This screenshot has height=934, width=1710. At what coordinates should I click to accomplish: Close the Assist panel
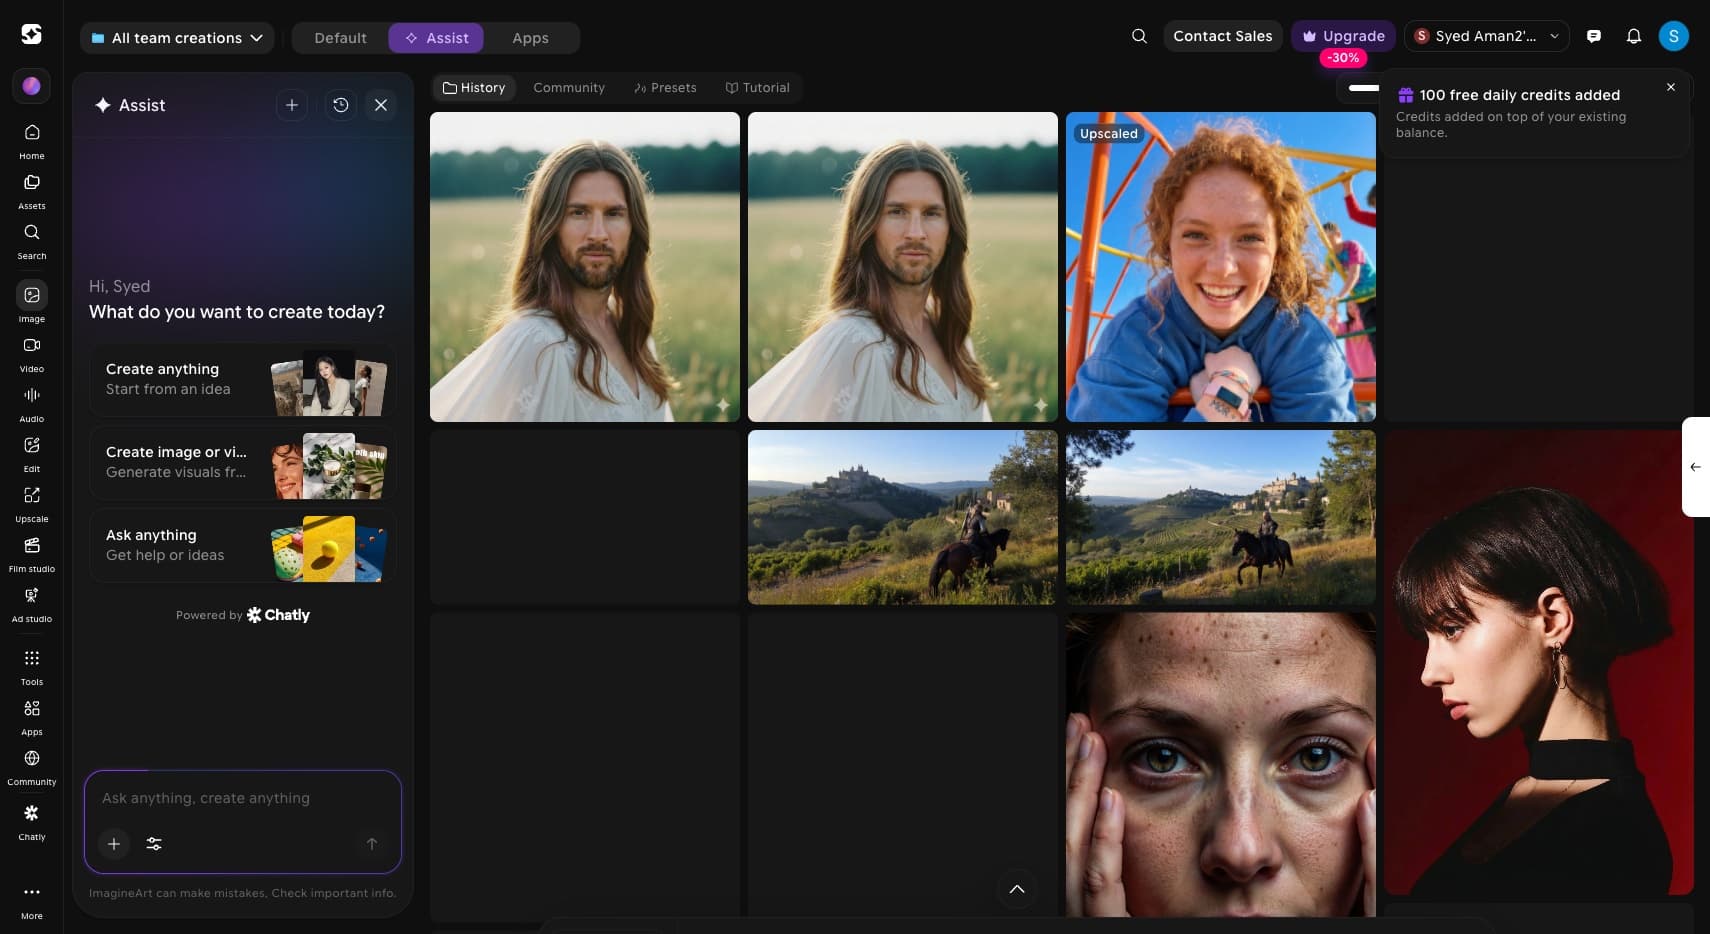[381, 105]
